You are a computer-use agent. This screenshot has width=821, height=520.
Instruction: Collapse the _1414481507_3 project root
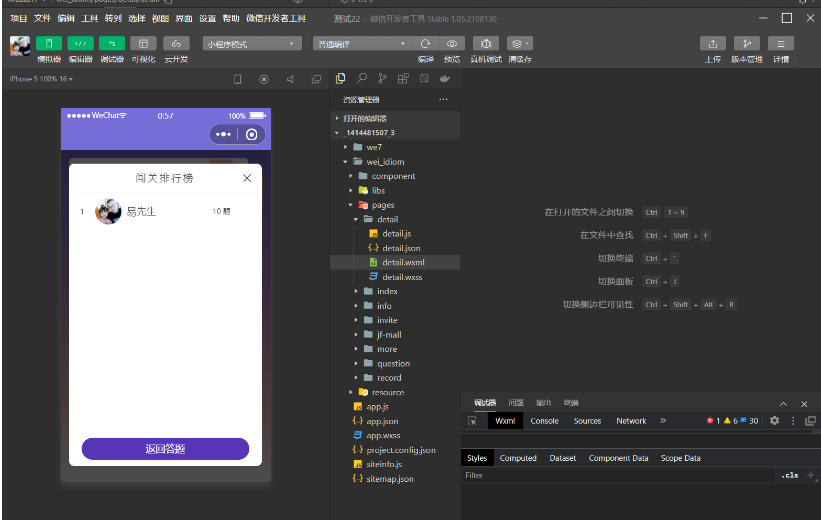395,132
